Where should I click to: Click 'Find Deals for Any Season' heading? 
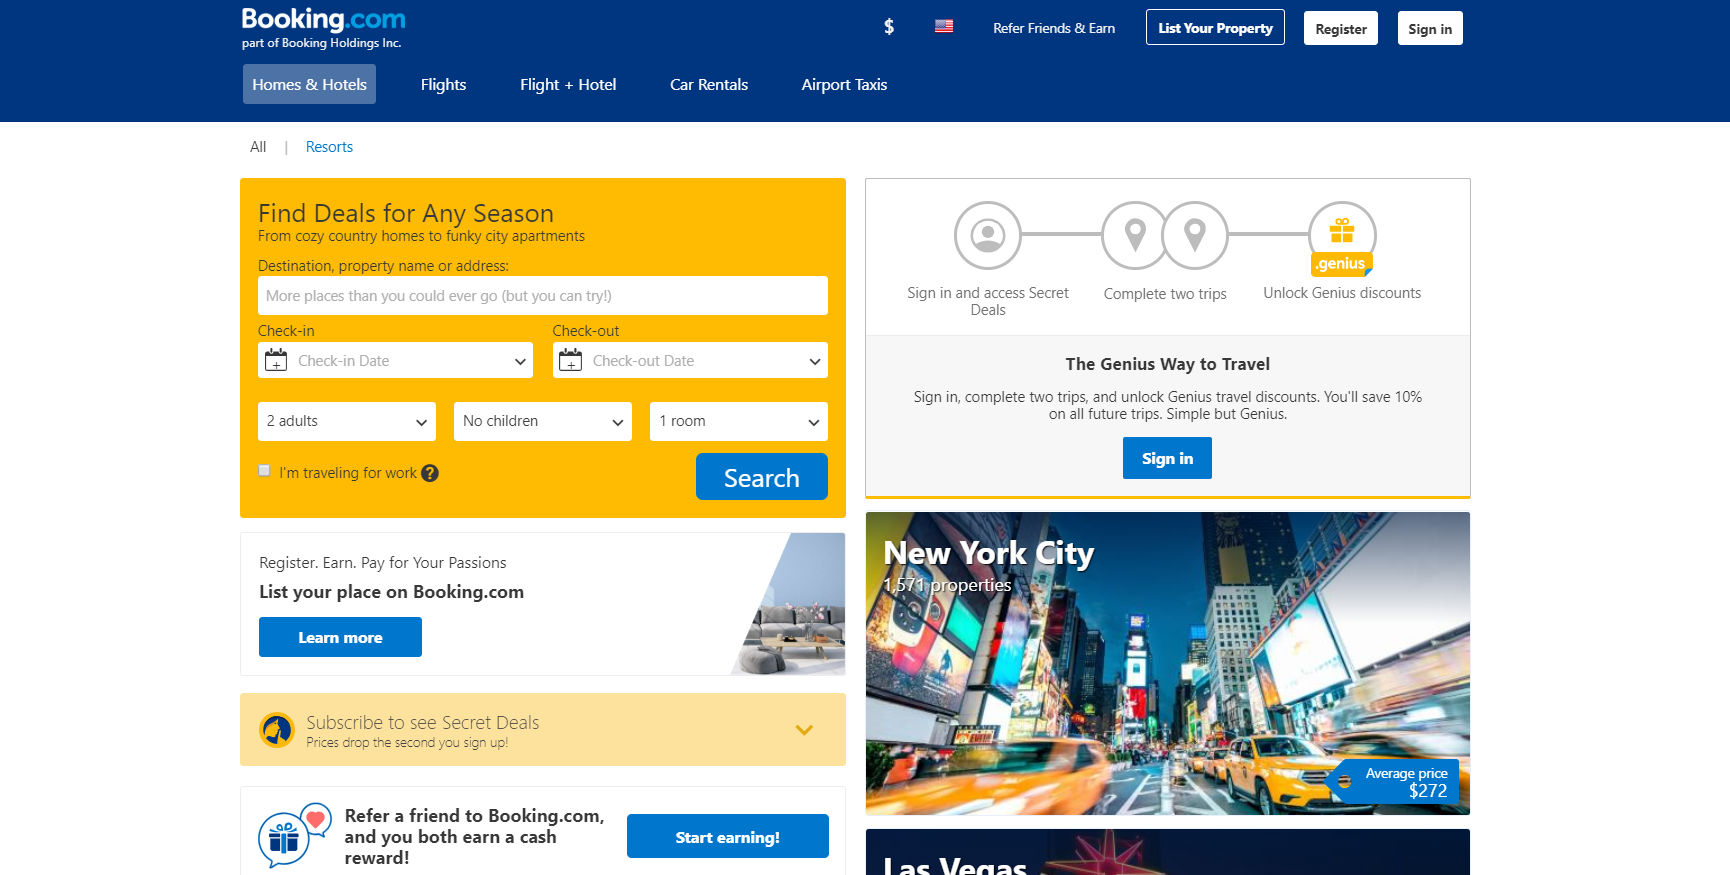point(406,213)
